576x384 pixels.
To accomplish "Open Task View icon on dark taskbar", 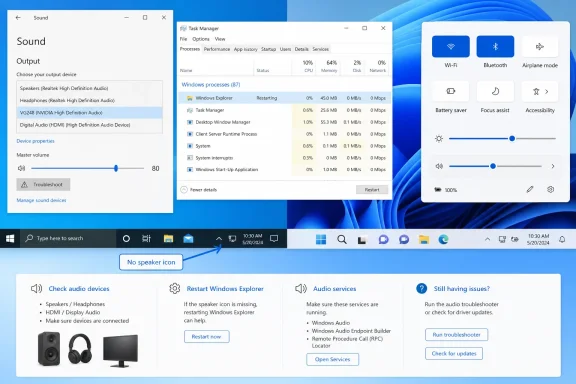I will pyautogui.click(x=146, y=238).
